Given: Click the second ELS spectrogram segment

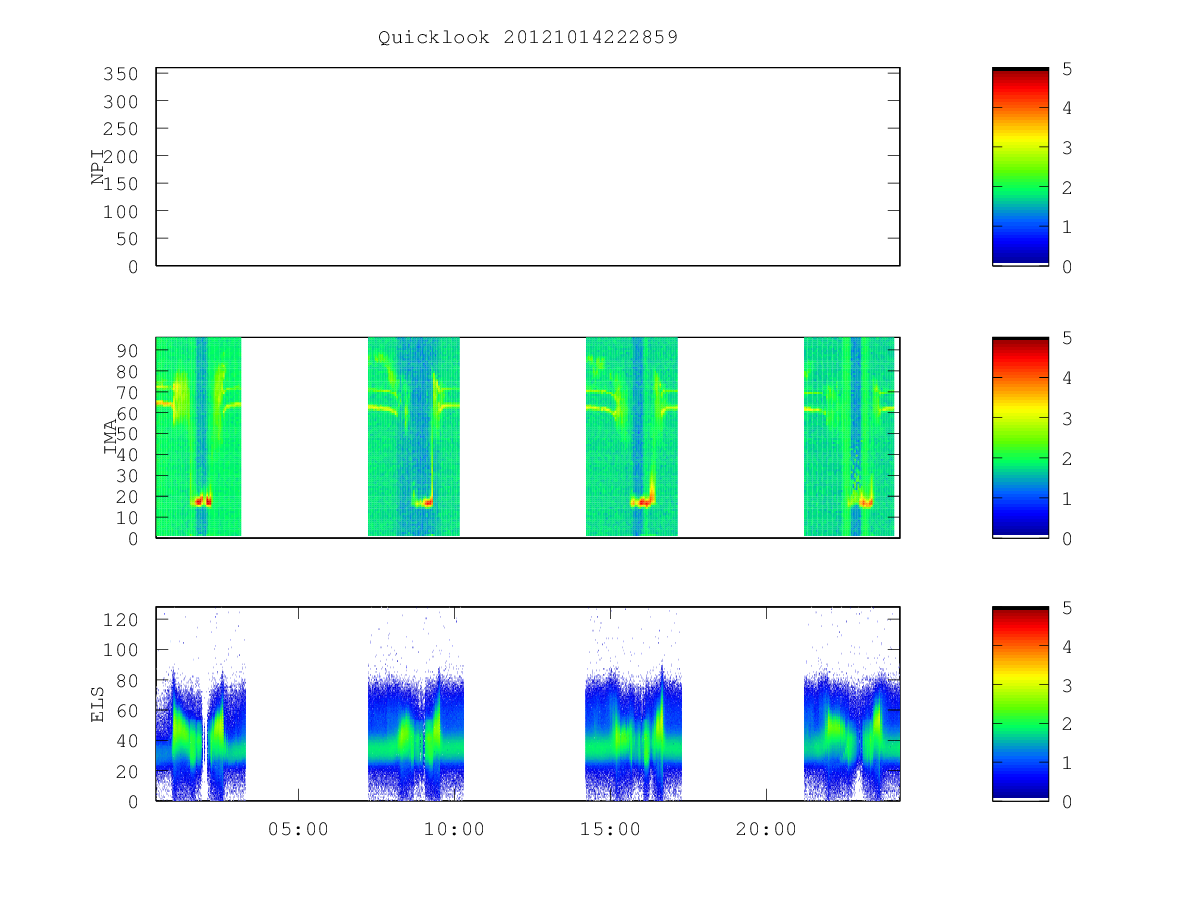Looking at the screenshot, I should click(x=416, y=704).
